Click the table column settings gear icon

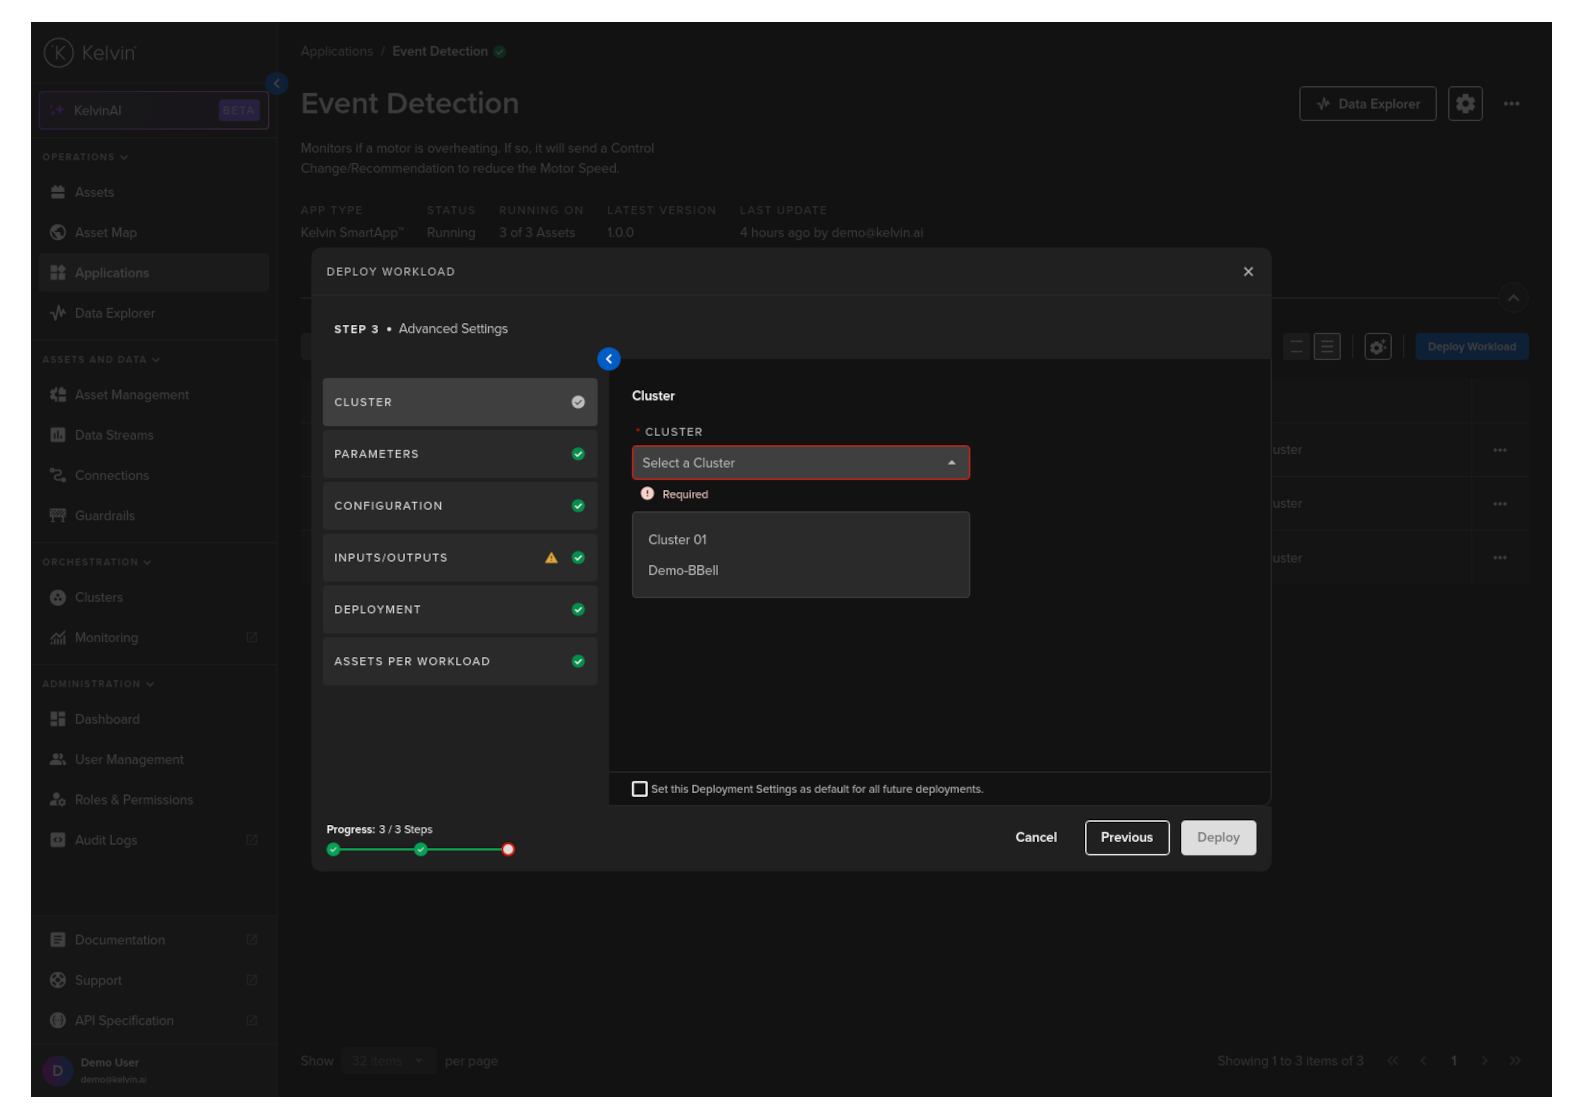[x=1377, y=347]
